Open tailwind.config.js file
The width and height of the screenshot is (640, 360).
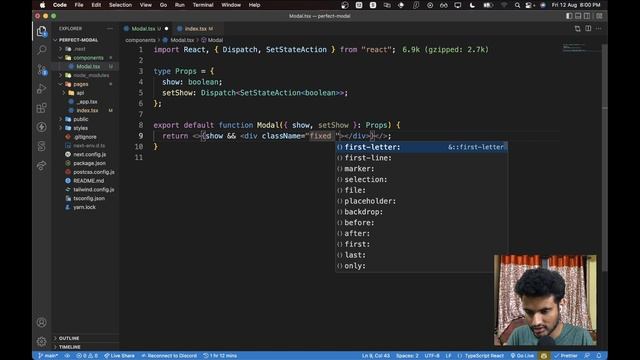(93, 189)
